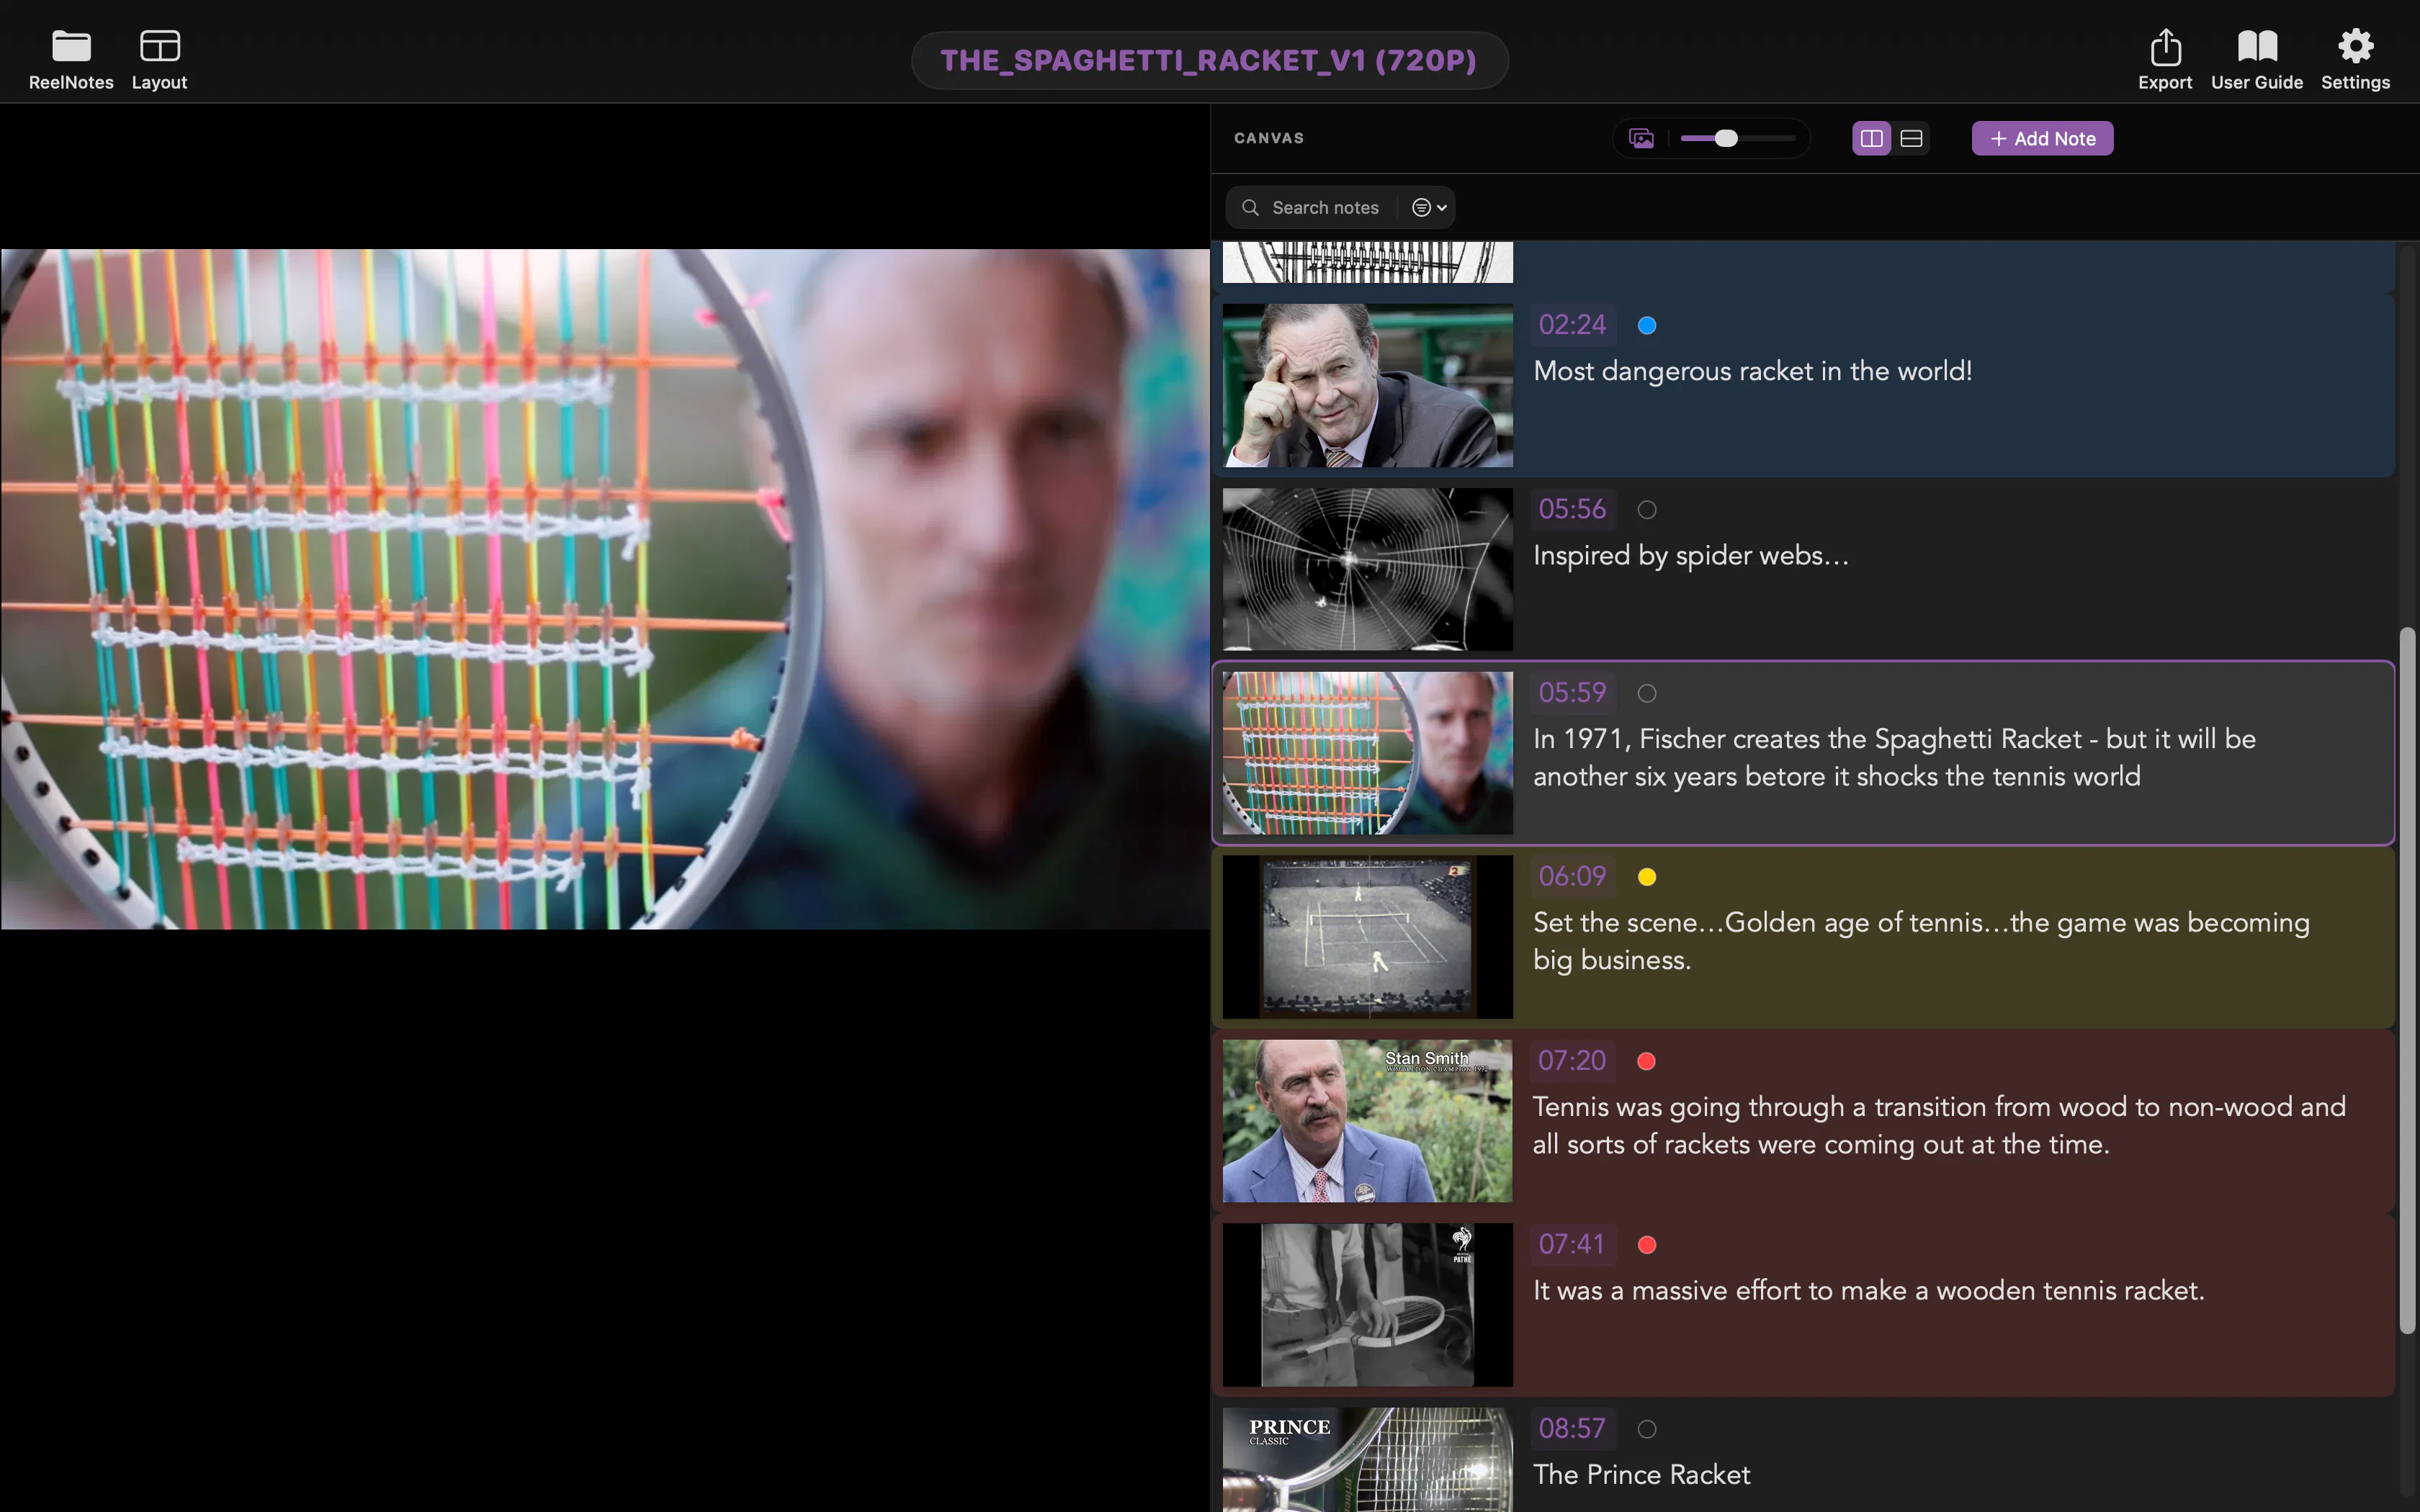The width and height of the screenshot is (2420, 1512).
Task: Select the wooden racket making thumbnail
Action: (1367, 1305)
